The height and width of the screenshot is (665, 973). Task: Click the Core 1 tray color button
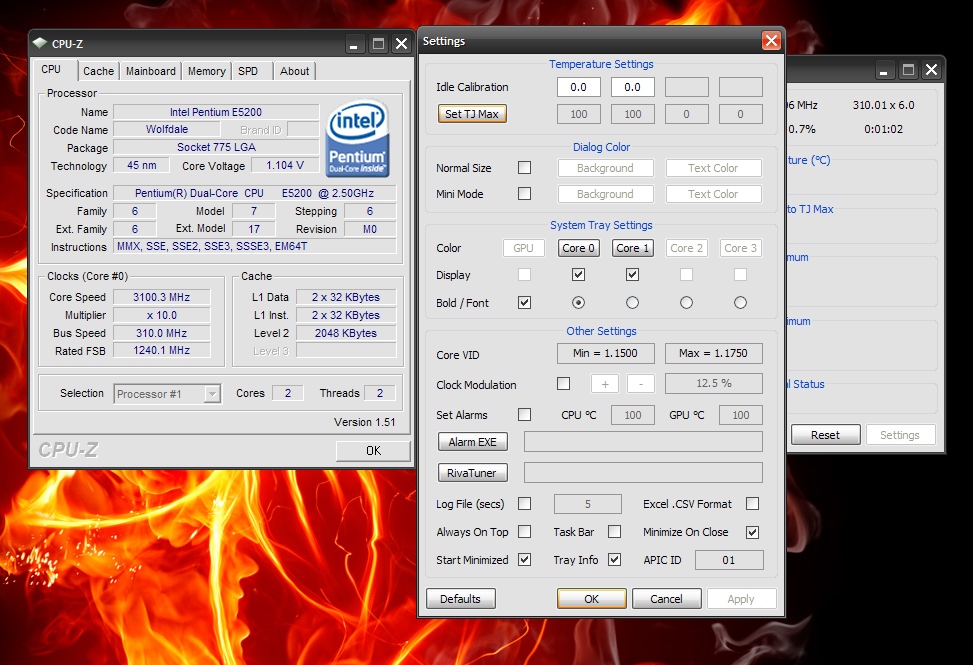(632, 248)
